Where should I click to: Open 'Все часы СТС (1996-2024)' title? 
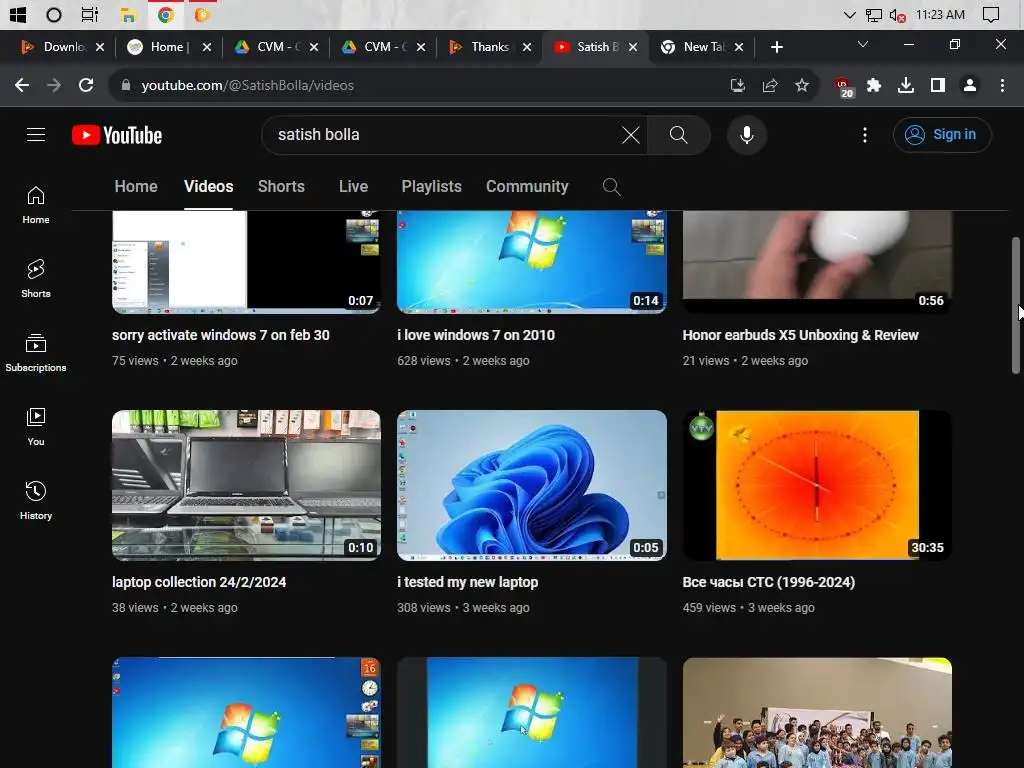(x=769, y=582)
